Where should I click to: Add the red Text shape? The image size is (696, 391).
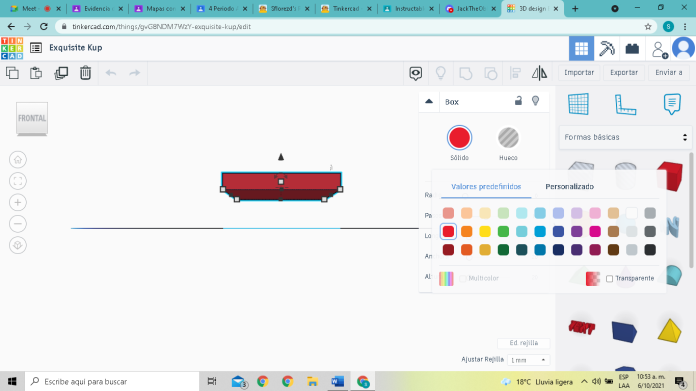pyautogui.click(x=581, y=328)
